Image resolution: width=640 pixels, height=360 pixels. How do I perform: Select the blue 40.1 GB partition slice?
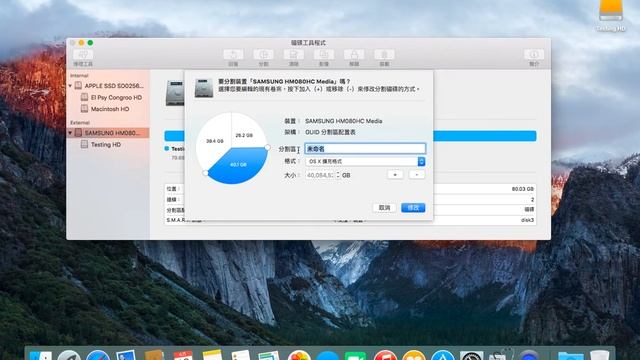coord(238,165)
